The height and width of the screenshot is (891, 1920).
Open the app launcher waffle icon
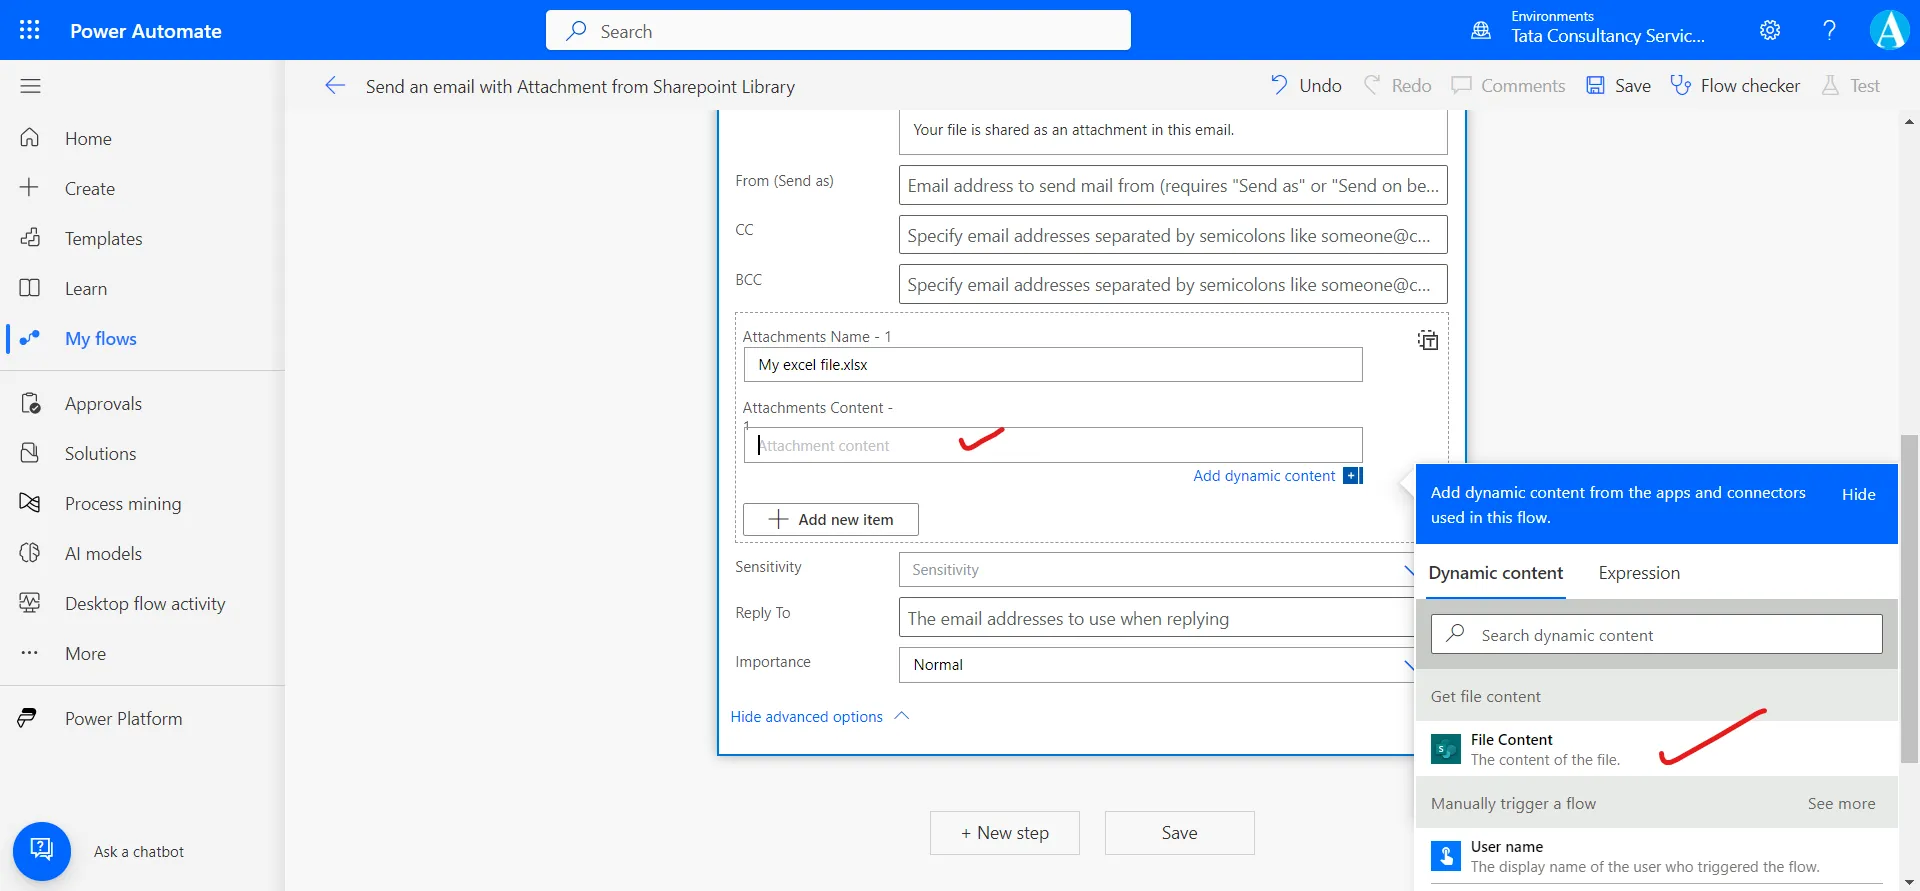pos(30,30)
